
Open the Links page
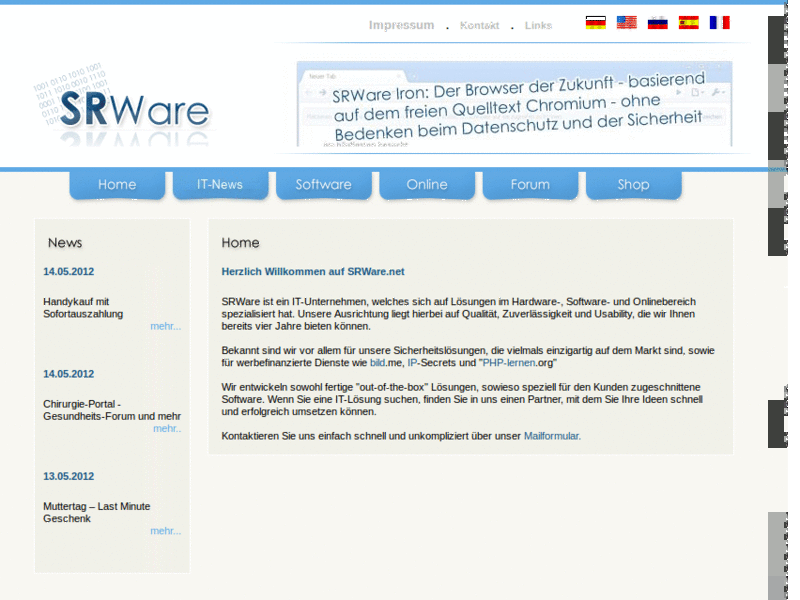(538, 25)
